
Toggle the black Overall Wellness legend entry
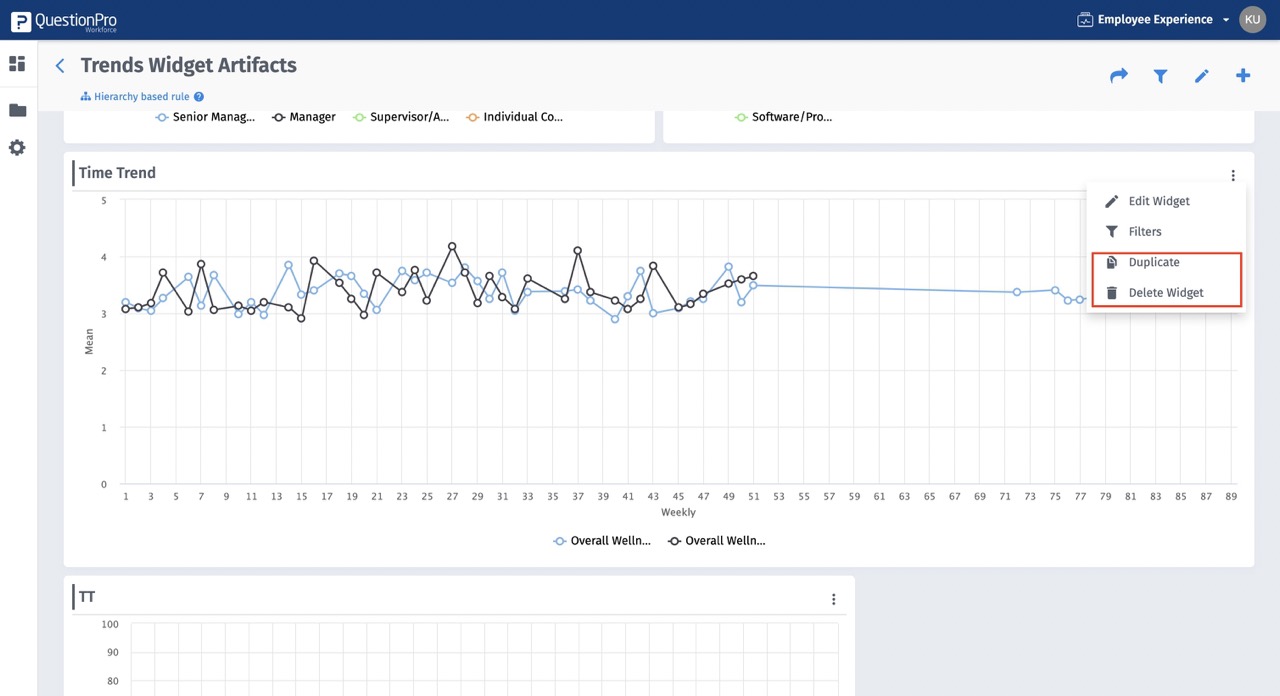[x=717, y=541]
